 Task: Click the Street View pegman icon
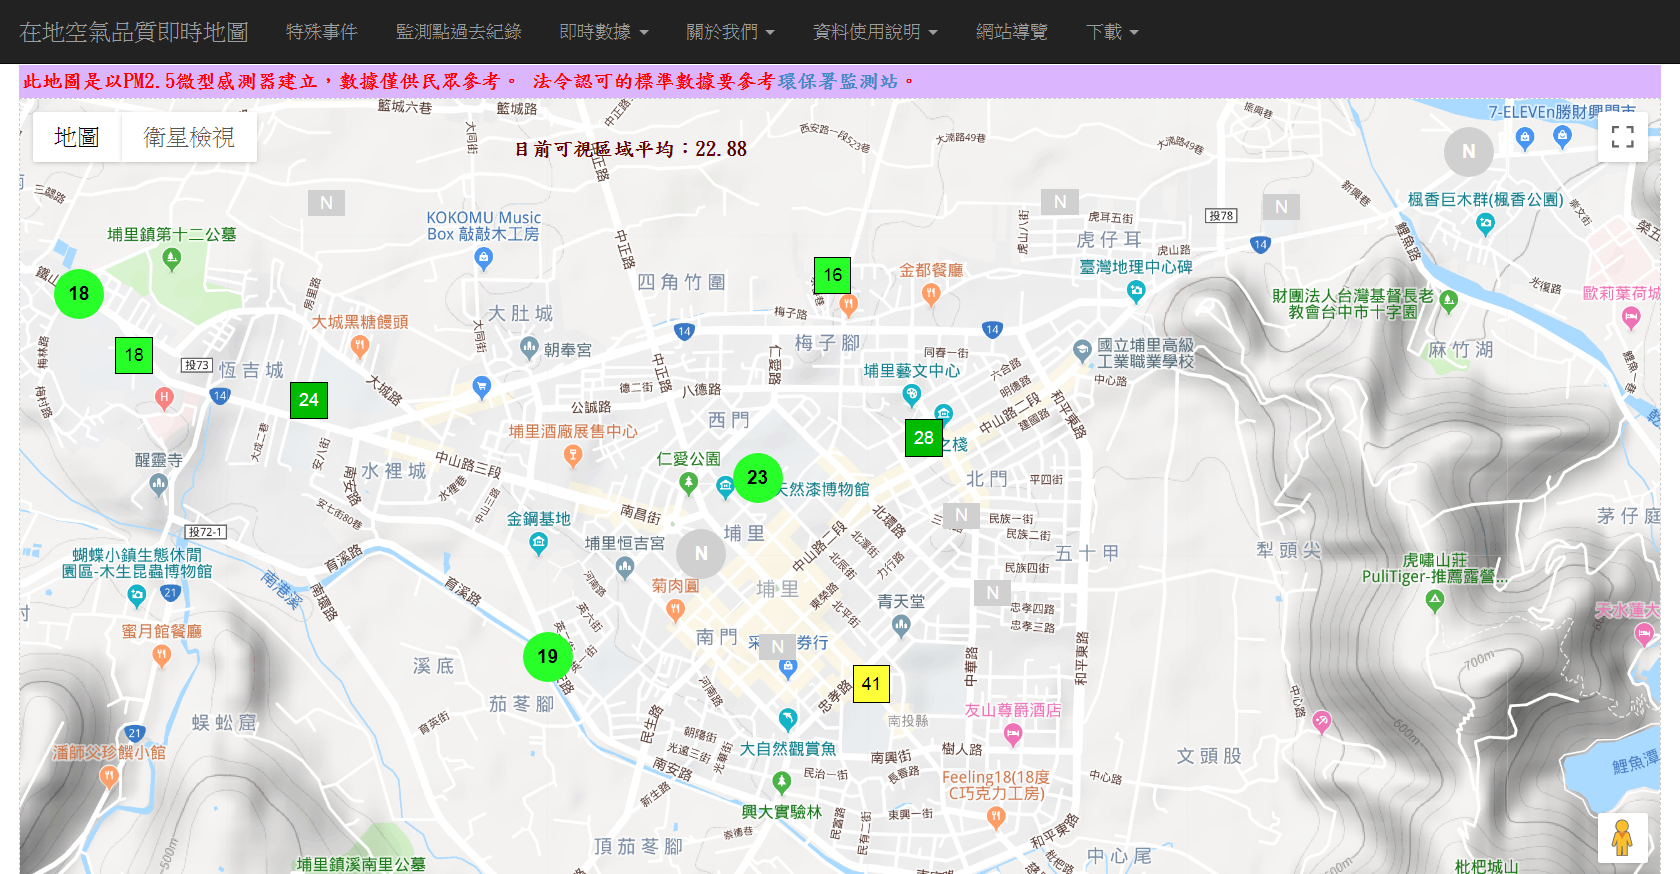pos(1622,838)
